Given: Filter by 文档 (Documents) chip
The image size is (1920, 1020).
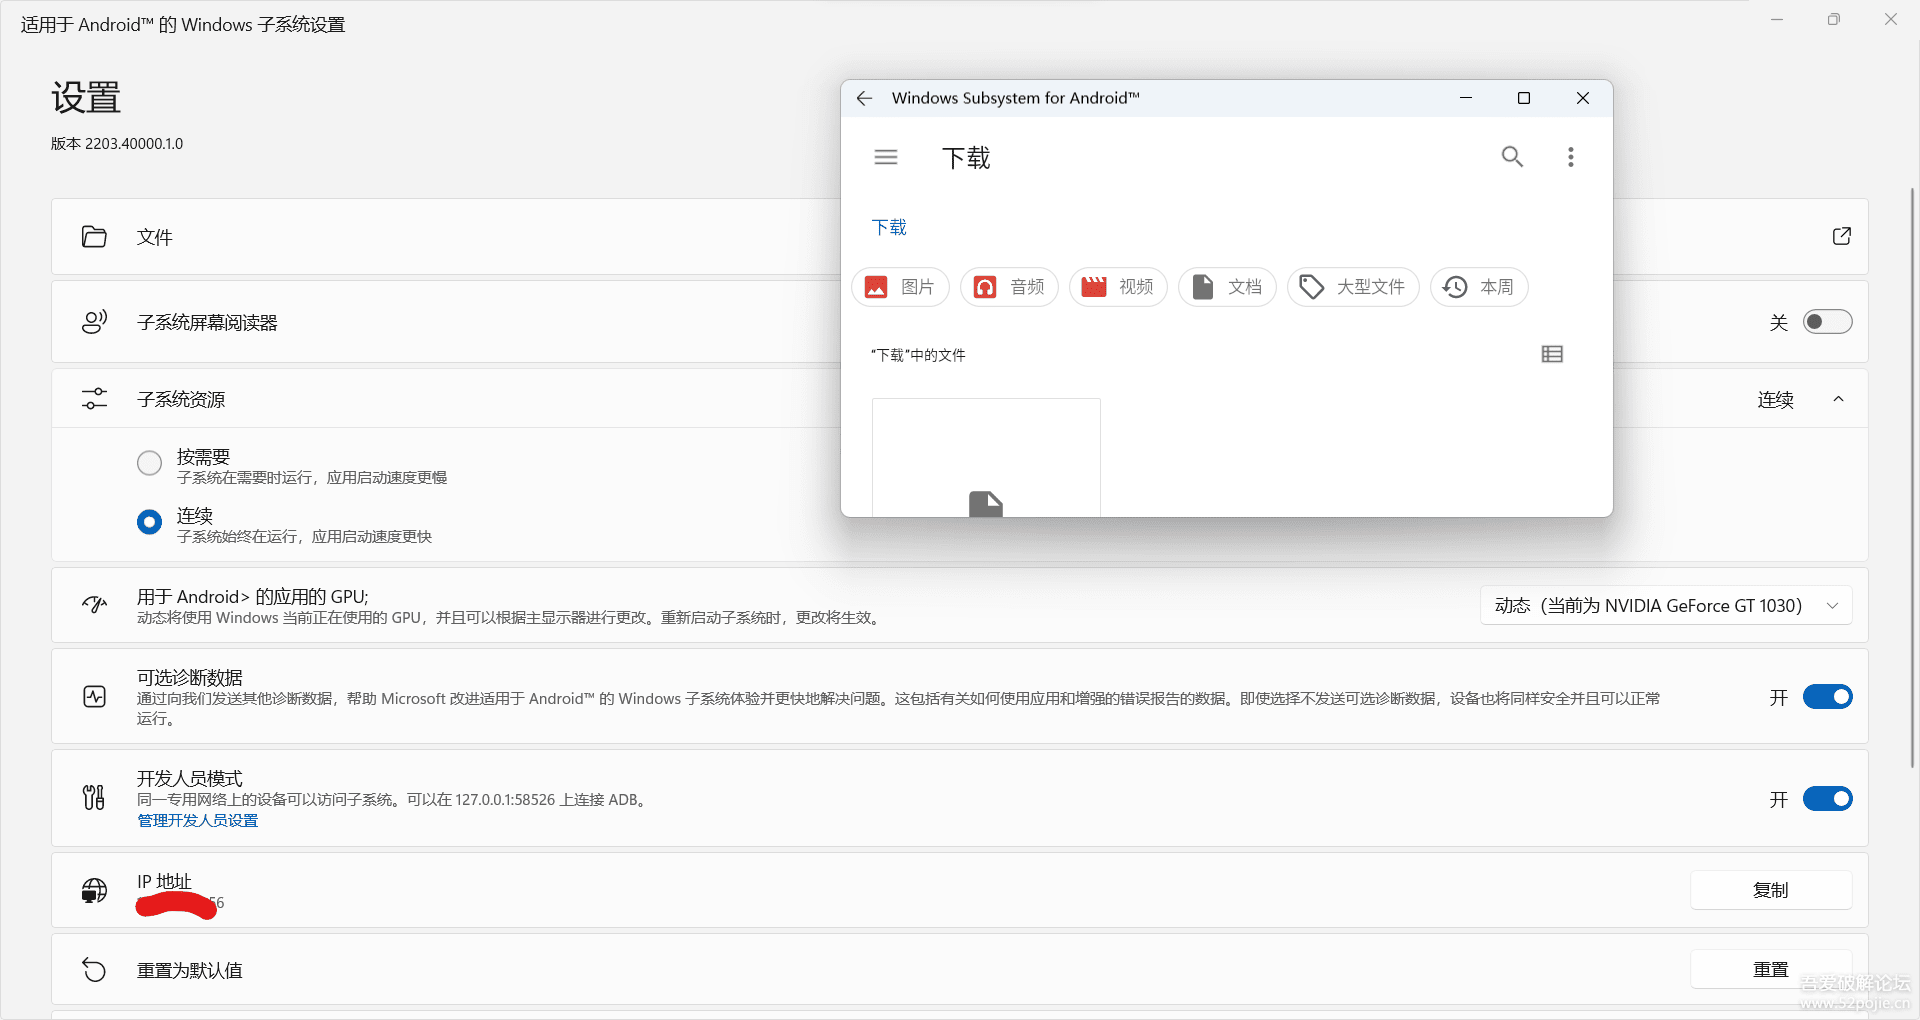Looking at the screenshot, I should pos(1227,287).
